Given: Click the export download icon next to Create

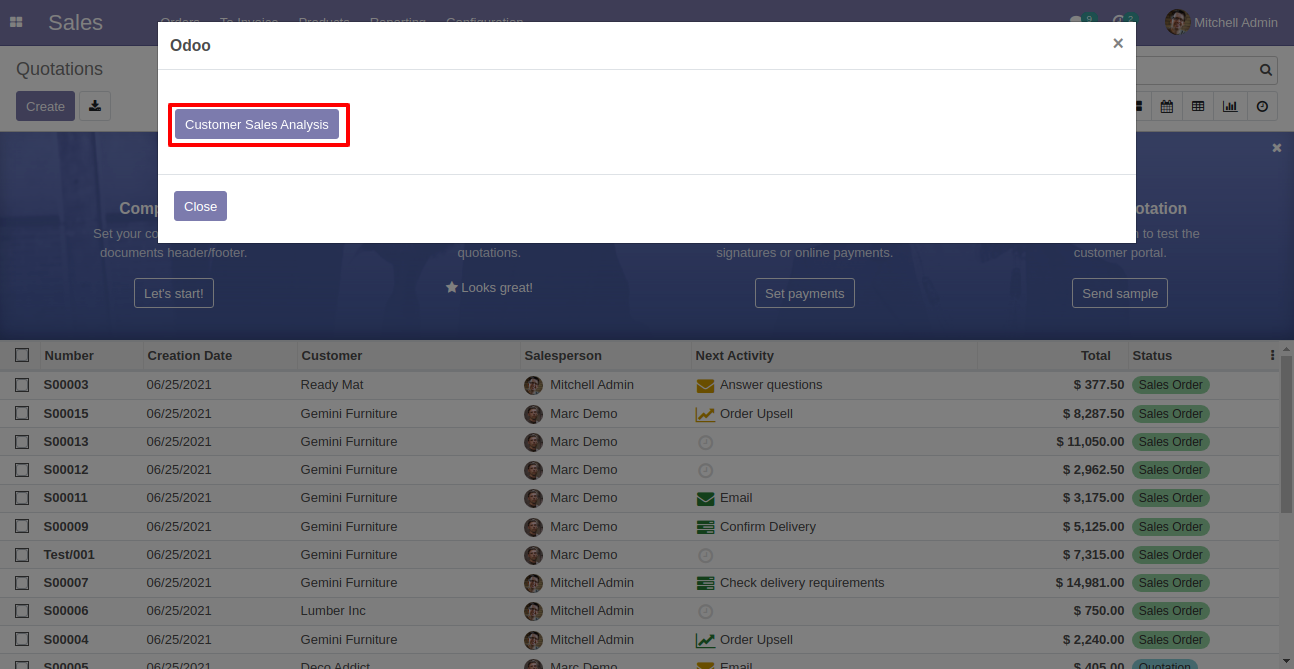Looking at the screenshot, I should (95, 106).
